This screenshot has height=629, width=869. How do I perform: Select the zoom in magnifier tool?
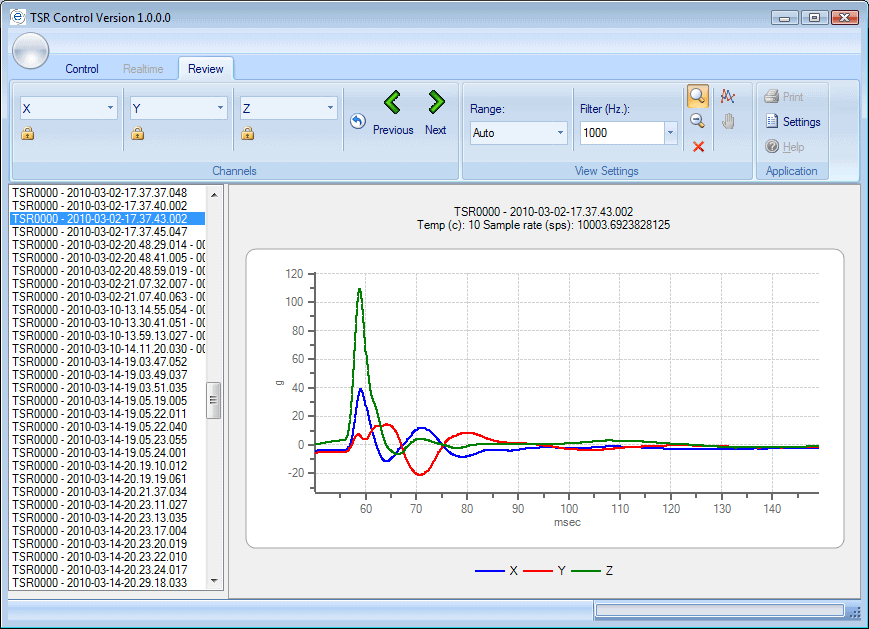tap(698, 96)
